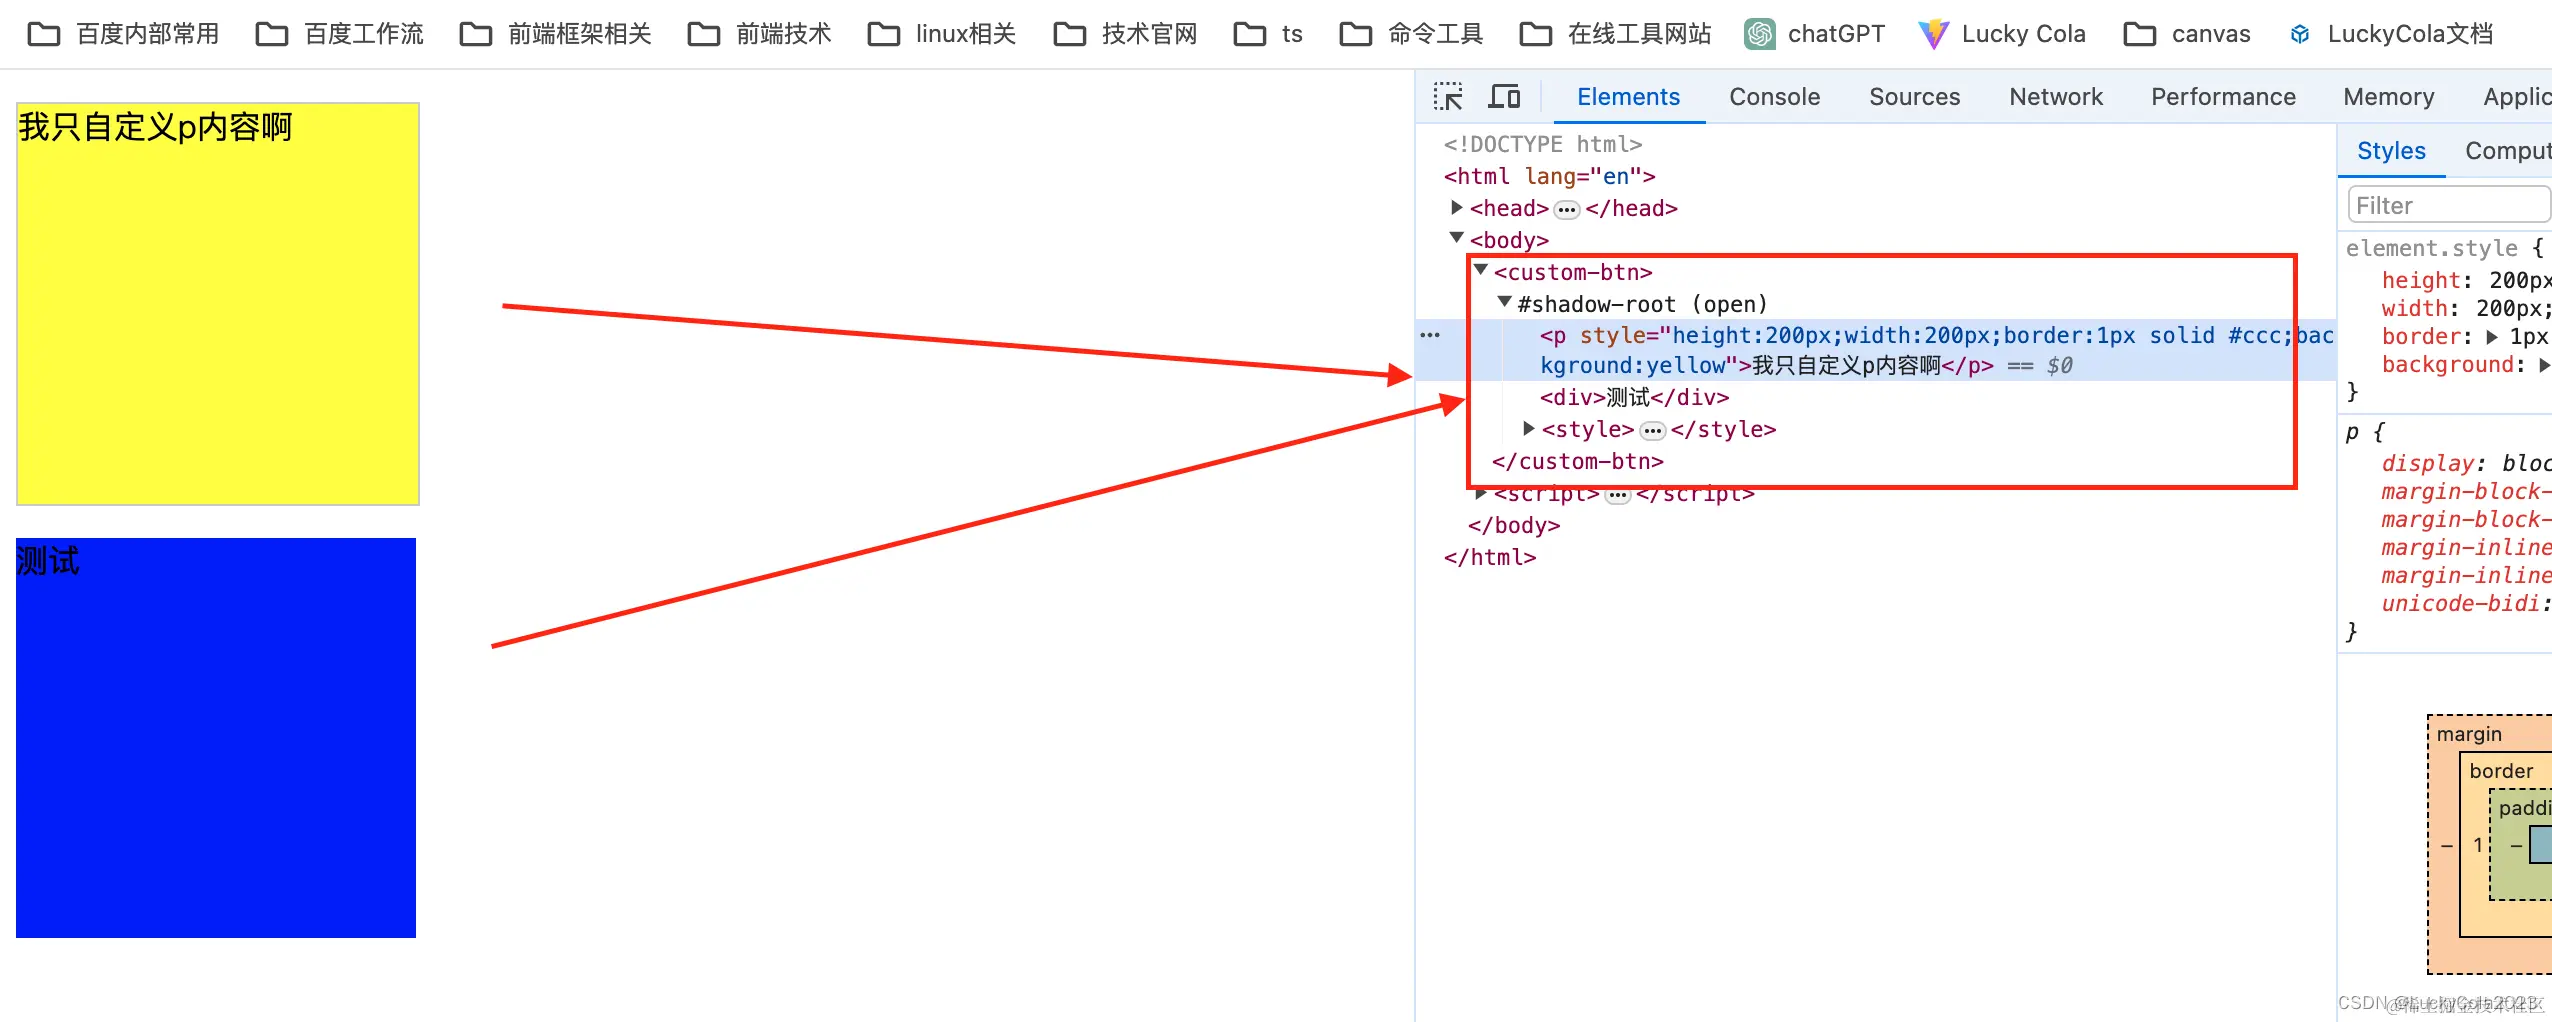Switch to the Performance tab
Screen dimensions: 2552x1022
[2223, 97]
